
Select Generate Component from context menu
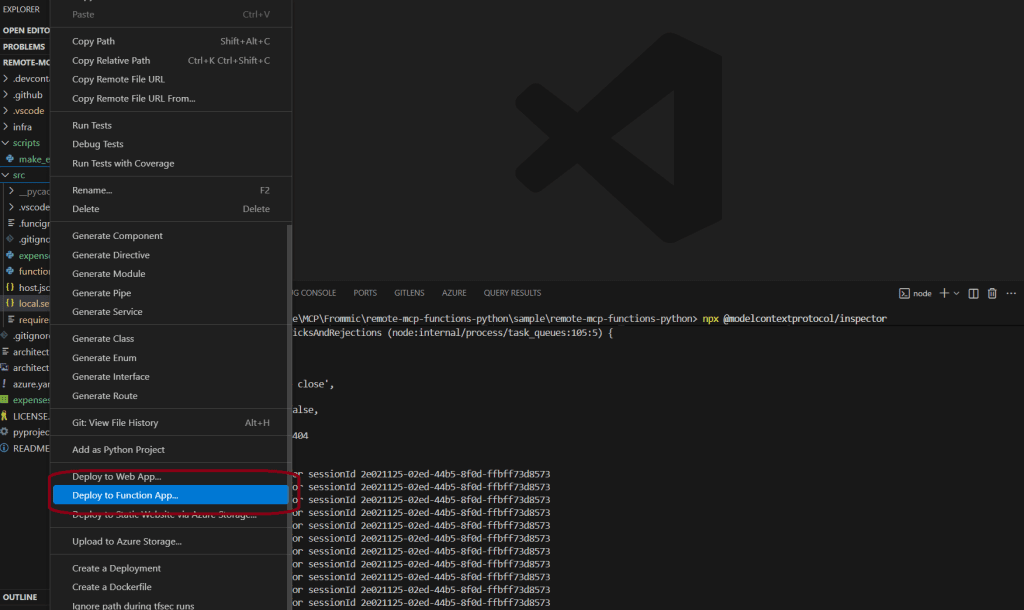pyautogui.click(x=117, y=236)
